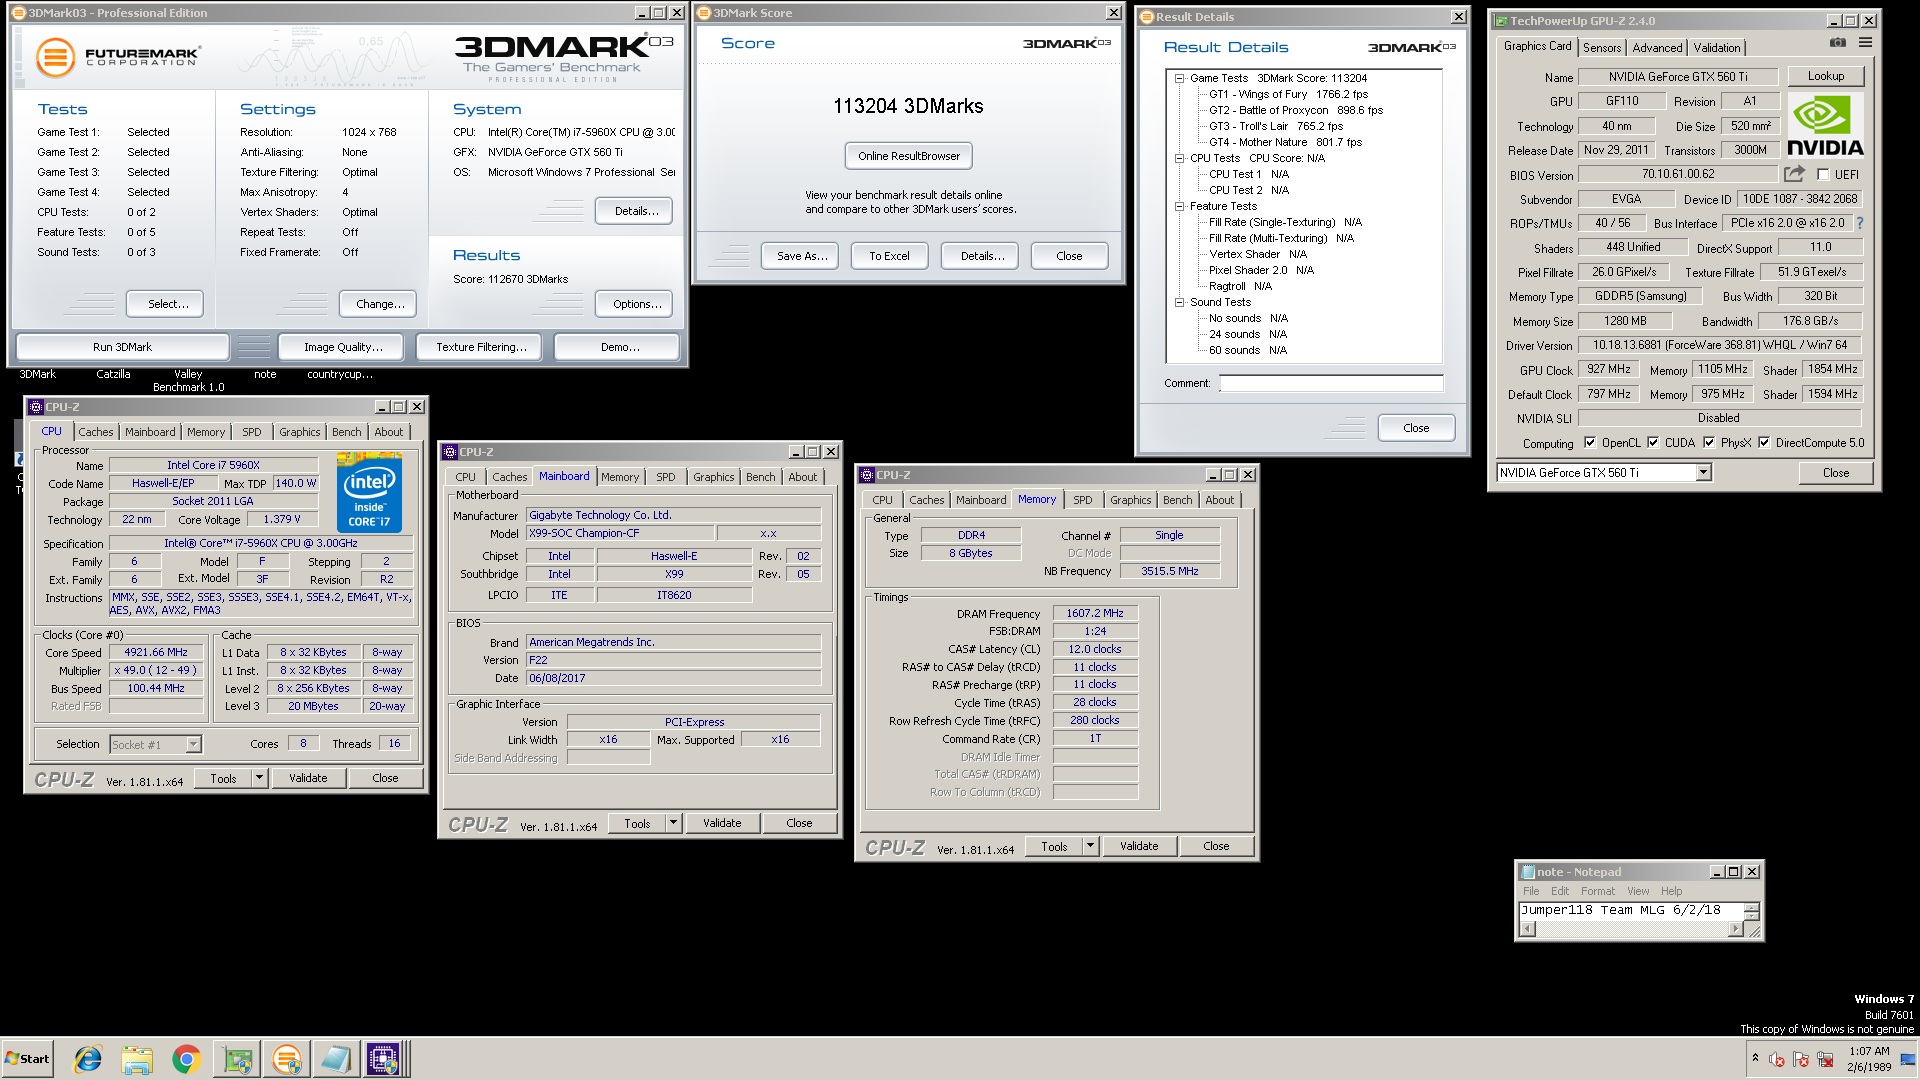Image resolution: width=1920 pixels, height=1080 pixels.
Task: Click the CPU-Z Memory window title icon
Action: [866, 475]
